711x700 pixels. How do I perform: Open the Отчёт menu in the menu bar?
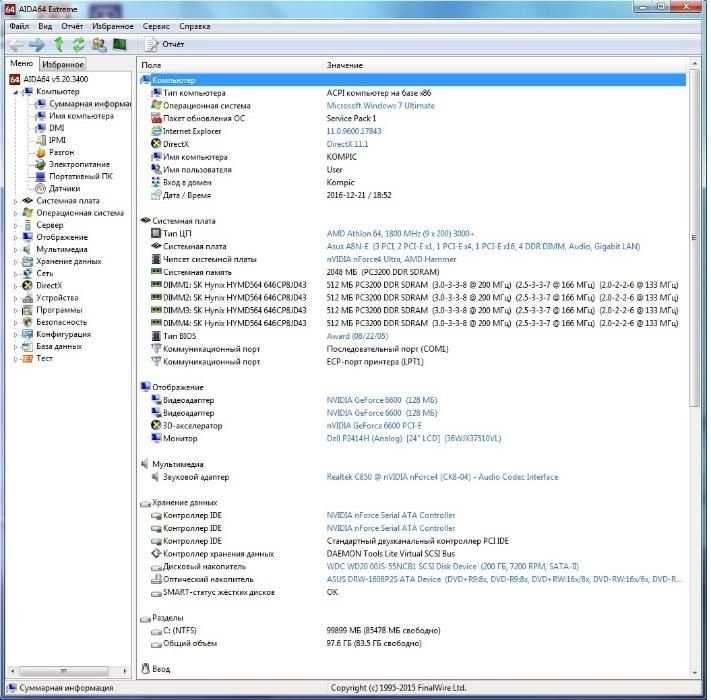click(72, 26)
